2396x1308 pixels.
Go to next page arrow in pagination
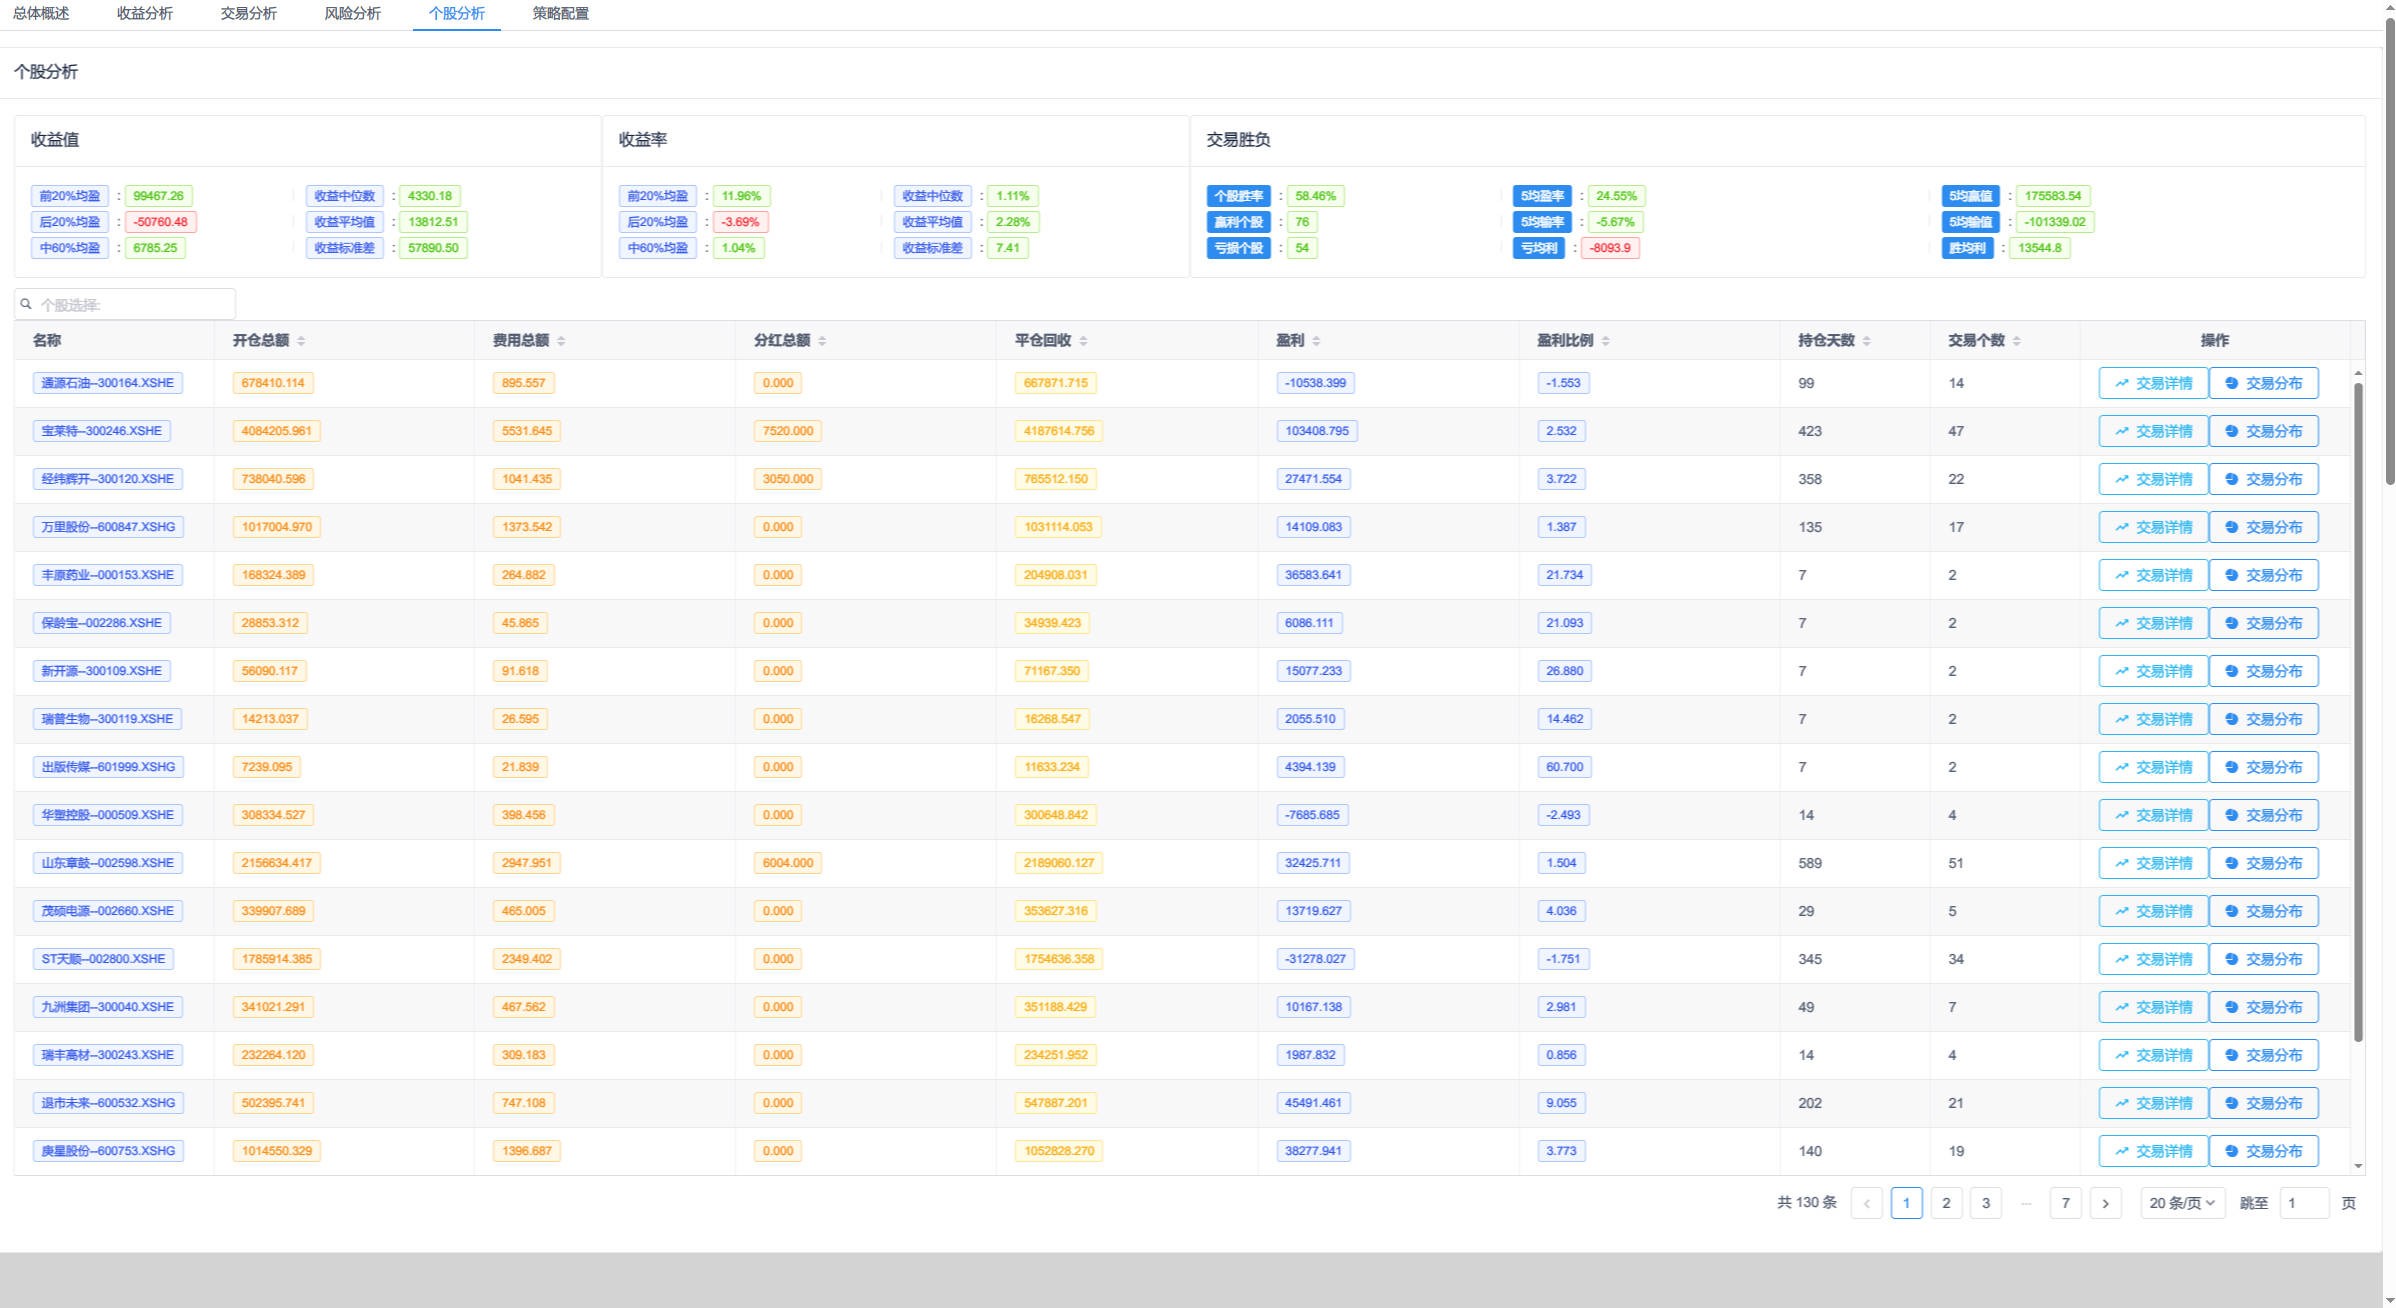tap(2105, 1203)
